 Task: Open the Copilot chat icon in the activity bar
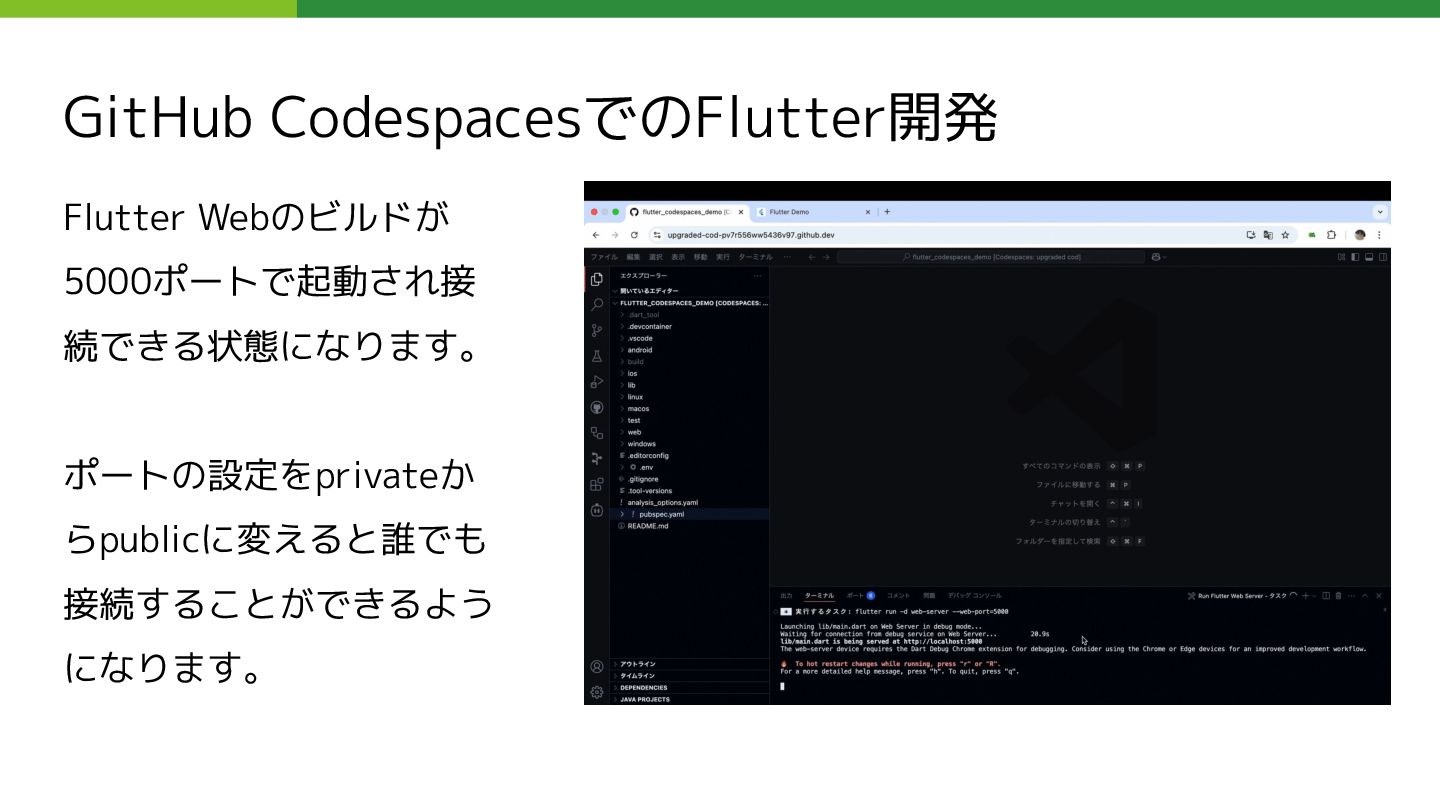(597, 510)
